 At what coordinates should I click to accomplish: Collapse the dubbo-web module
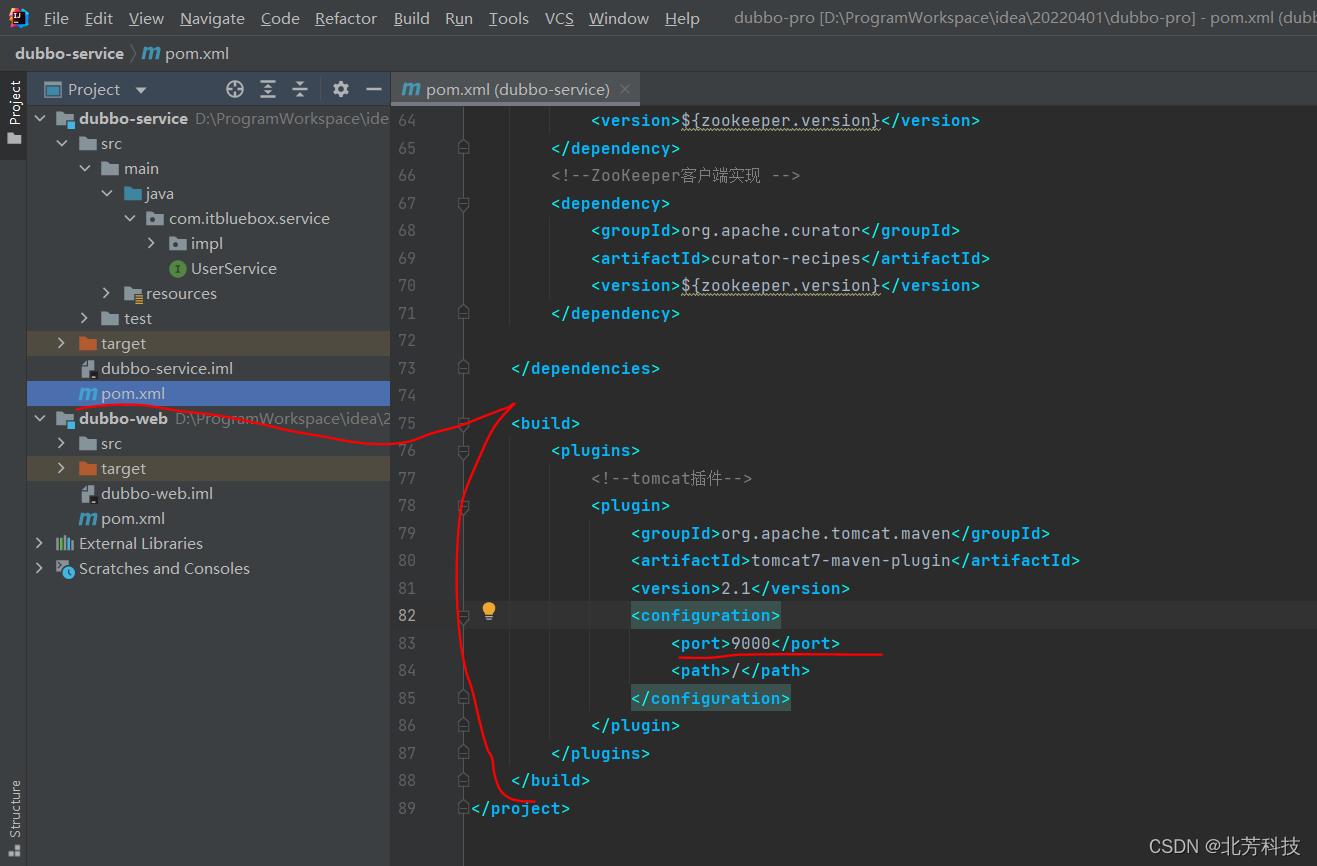tap(40, 418)
